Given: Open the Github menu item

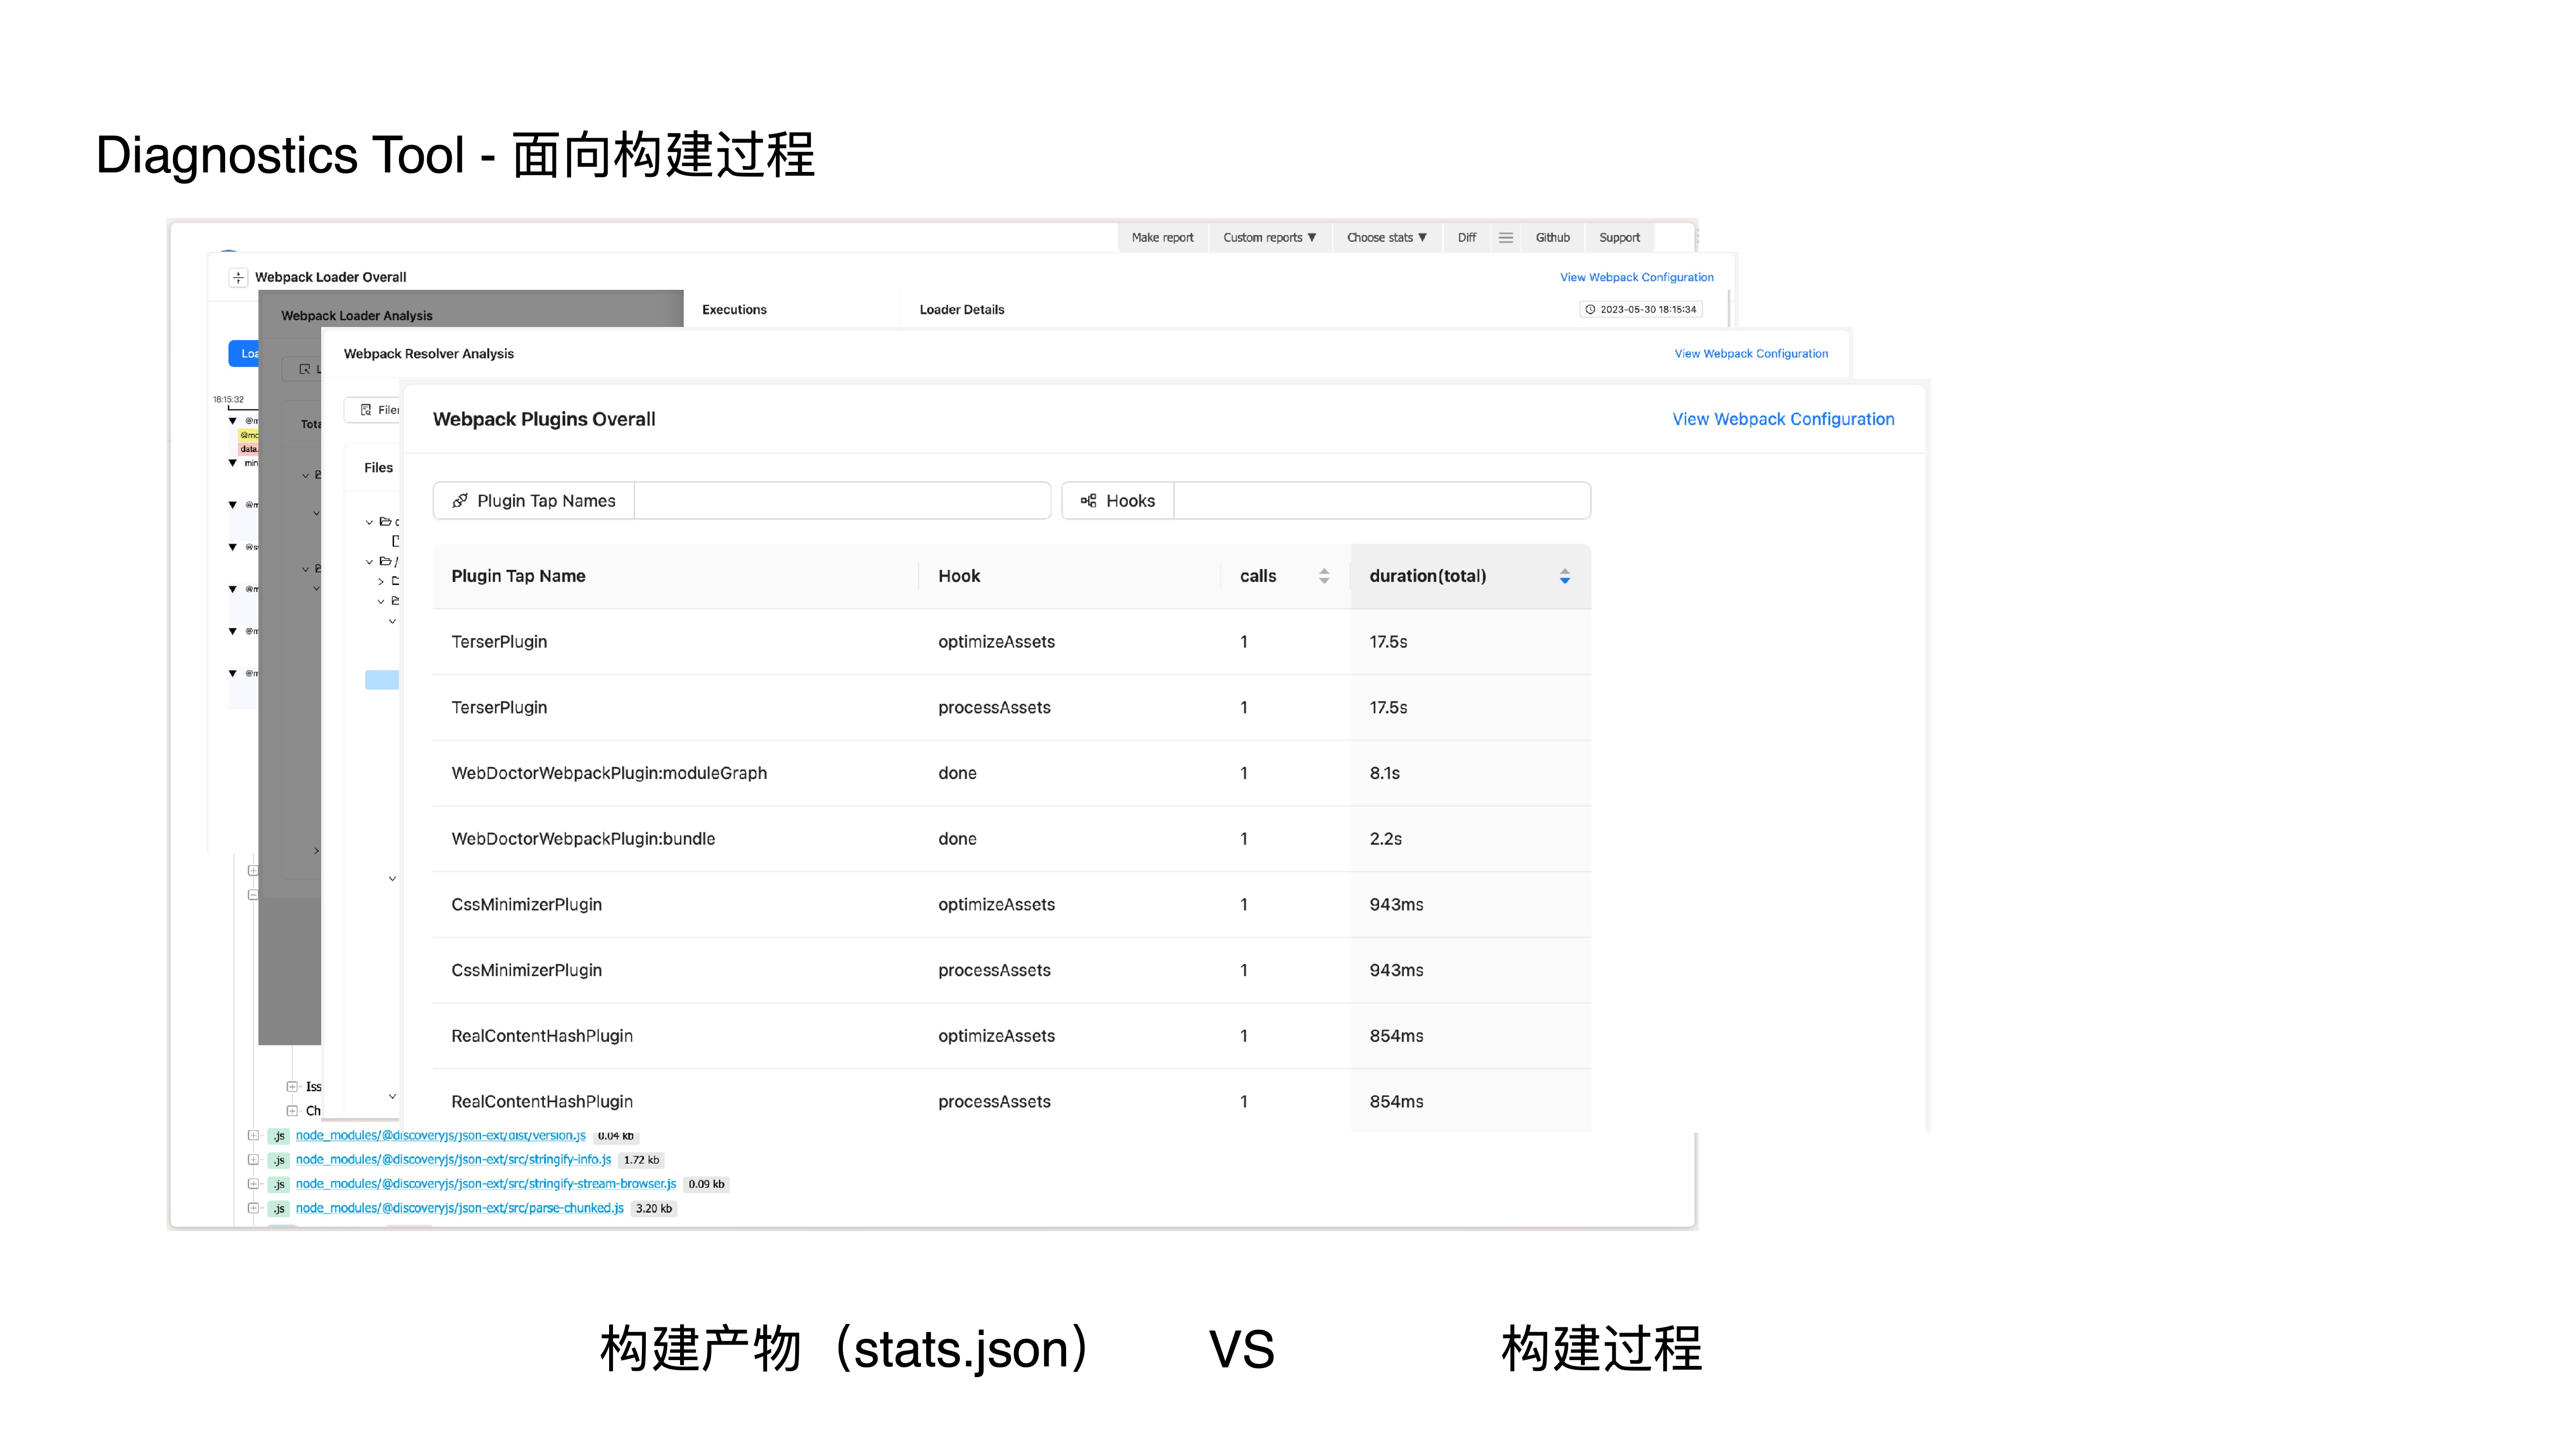Looking at the screenshot, I should point(1552,238).
